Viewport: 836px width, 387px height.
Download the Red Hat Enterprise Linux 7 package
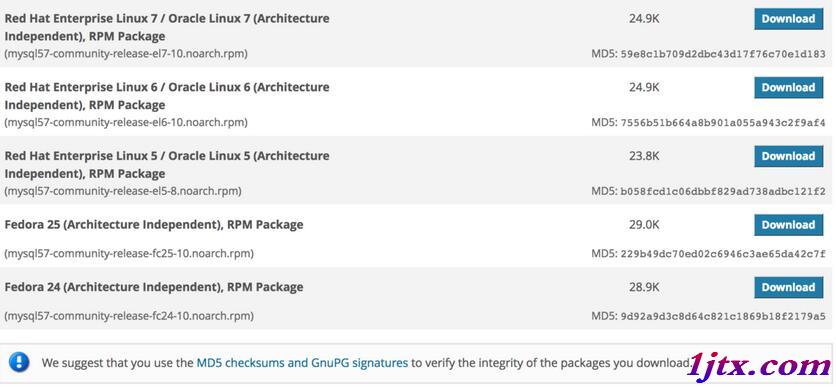click(788, 19)
